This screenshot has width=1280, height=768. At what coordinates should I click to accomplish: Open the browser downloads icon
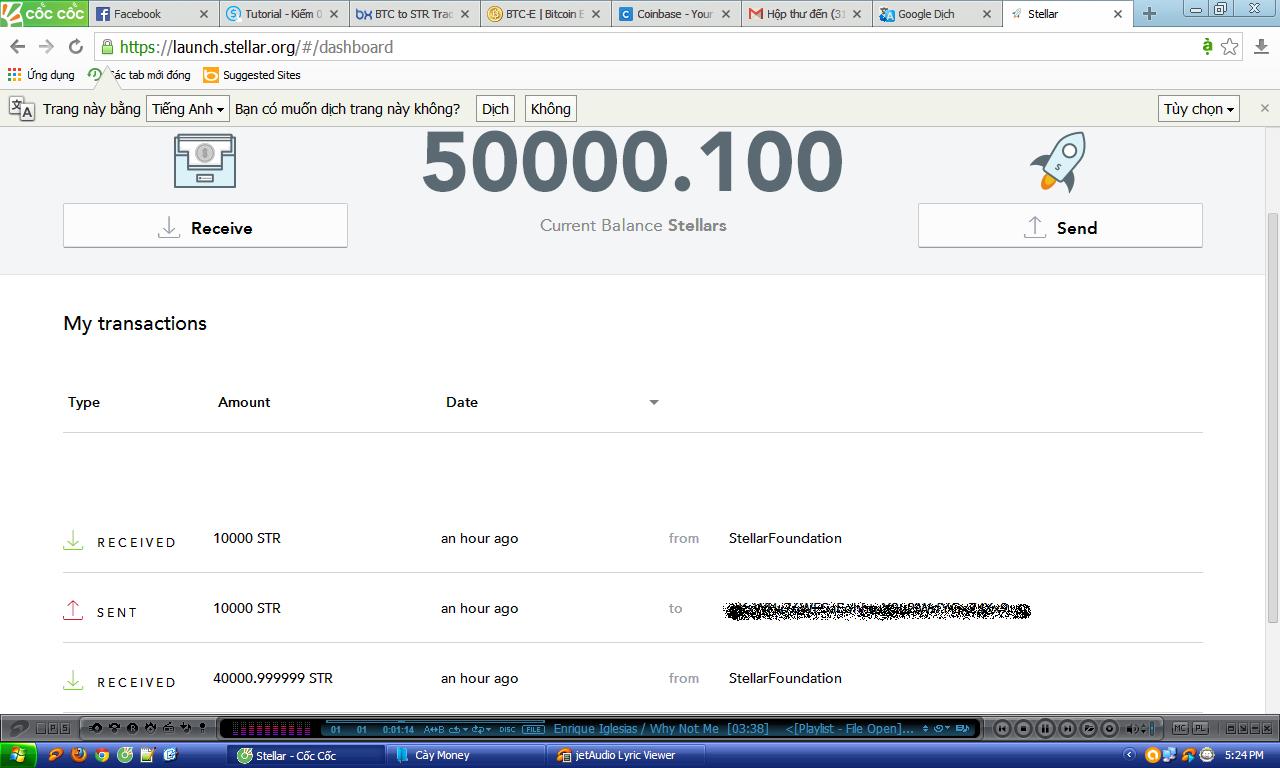[x=1260, y=46]
